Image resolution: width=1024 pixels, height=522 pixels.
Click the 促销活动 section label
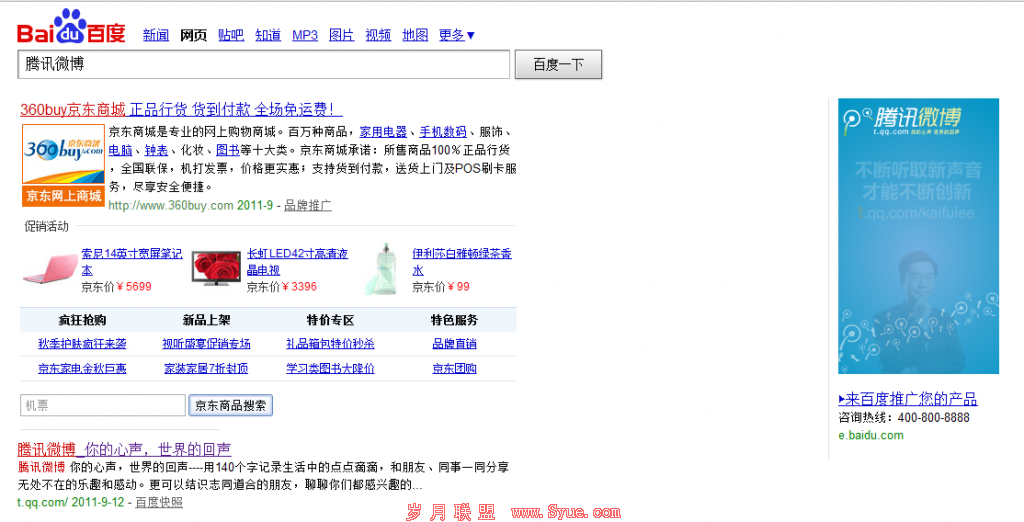[x=46, y=227]
